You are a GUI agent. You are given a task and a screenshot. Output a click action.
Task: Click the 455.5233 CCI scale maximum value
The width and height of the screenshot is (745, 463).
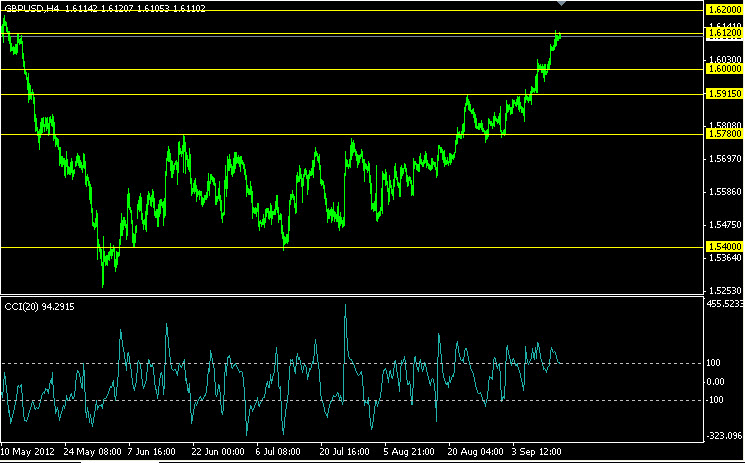click(726, 303)
